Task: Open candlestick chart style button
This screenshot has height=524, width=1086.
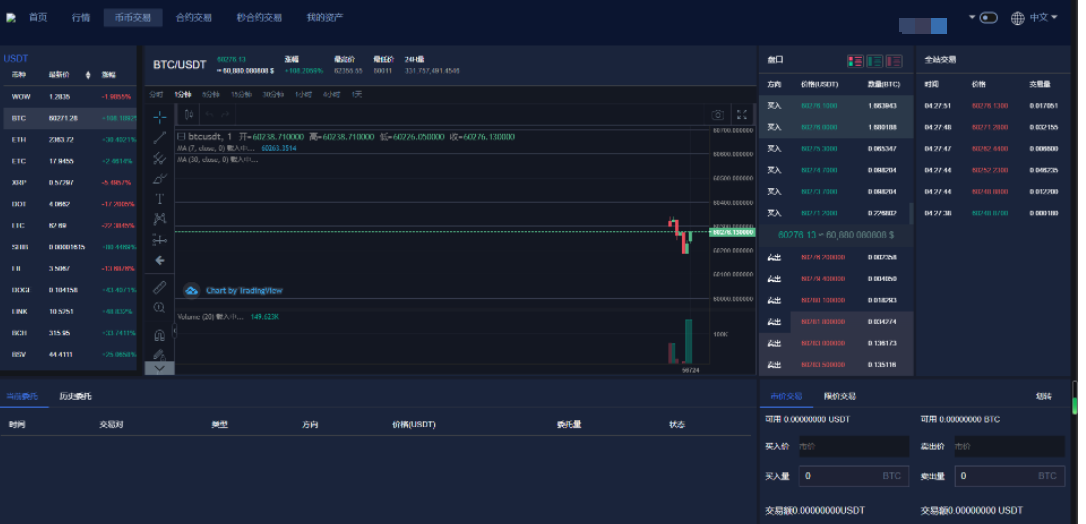Action: click(x=188, y=115)
